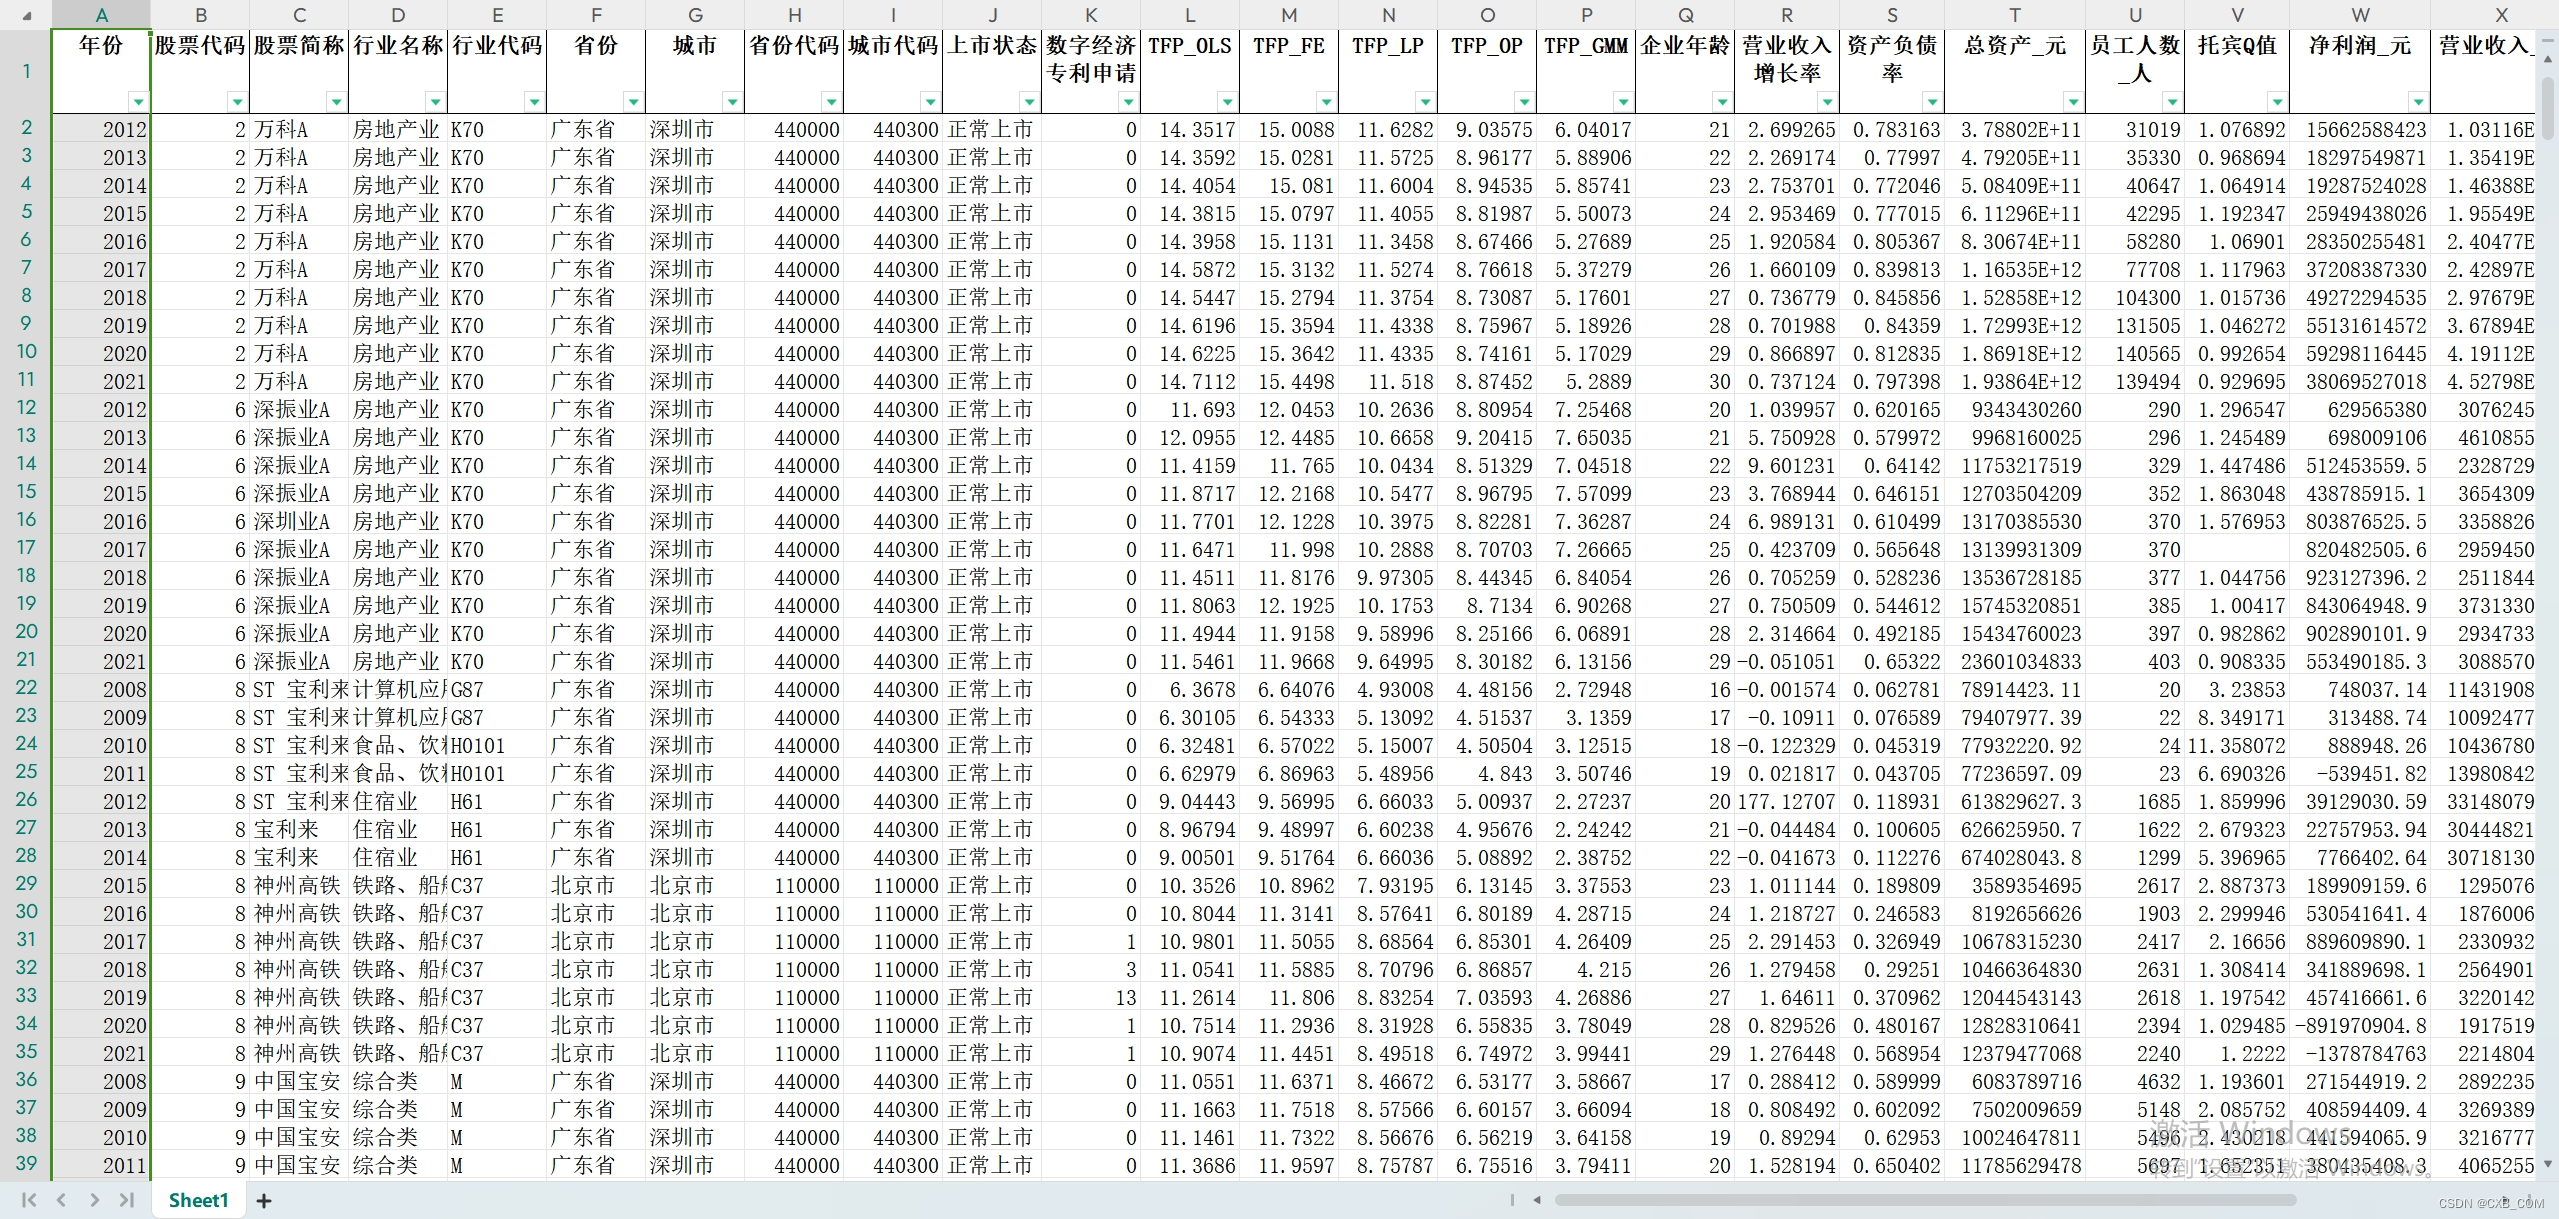
Task: Open the TFP_OLS filter dropdown
Action: pyautogui.click(x=1227, y=102)
